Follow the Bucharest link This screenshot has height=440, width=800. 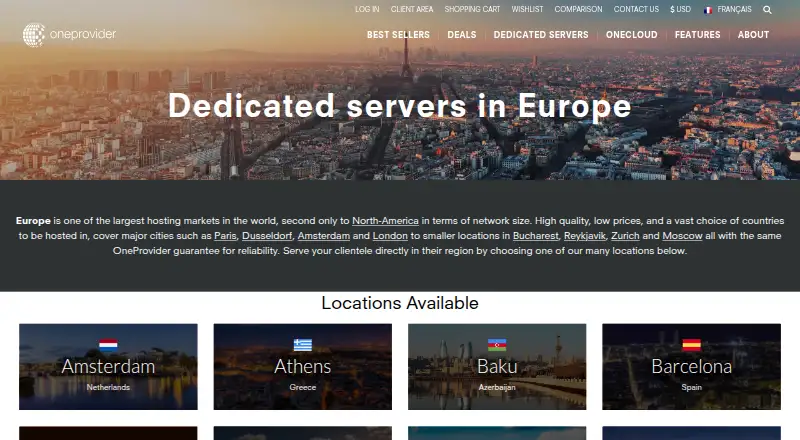pyautogui.click(x=536, y=236)
